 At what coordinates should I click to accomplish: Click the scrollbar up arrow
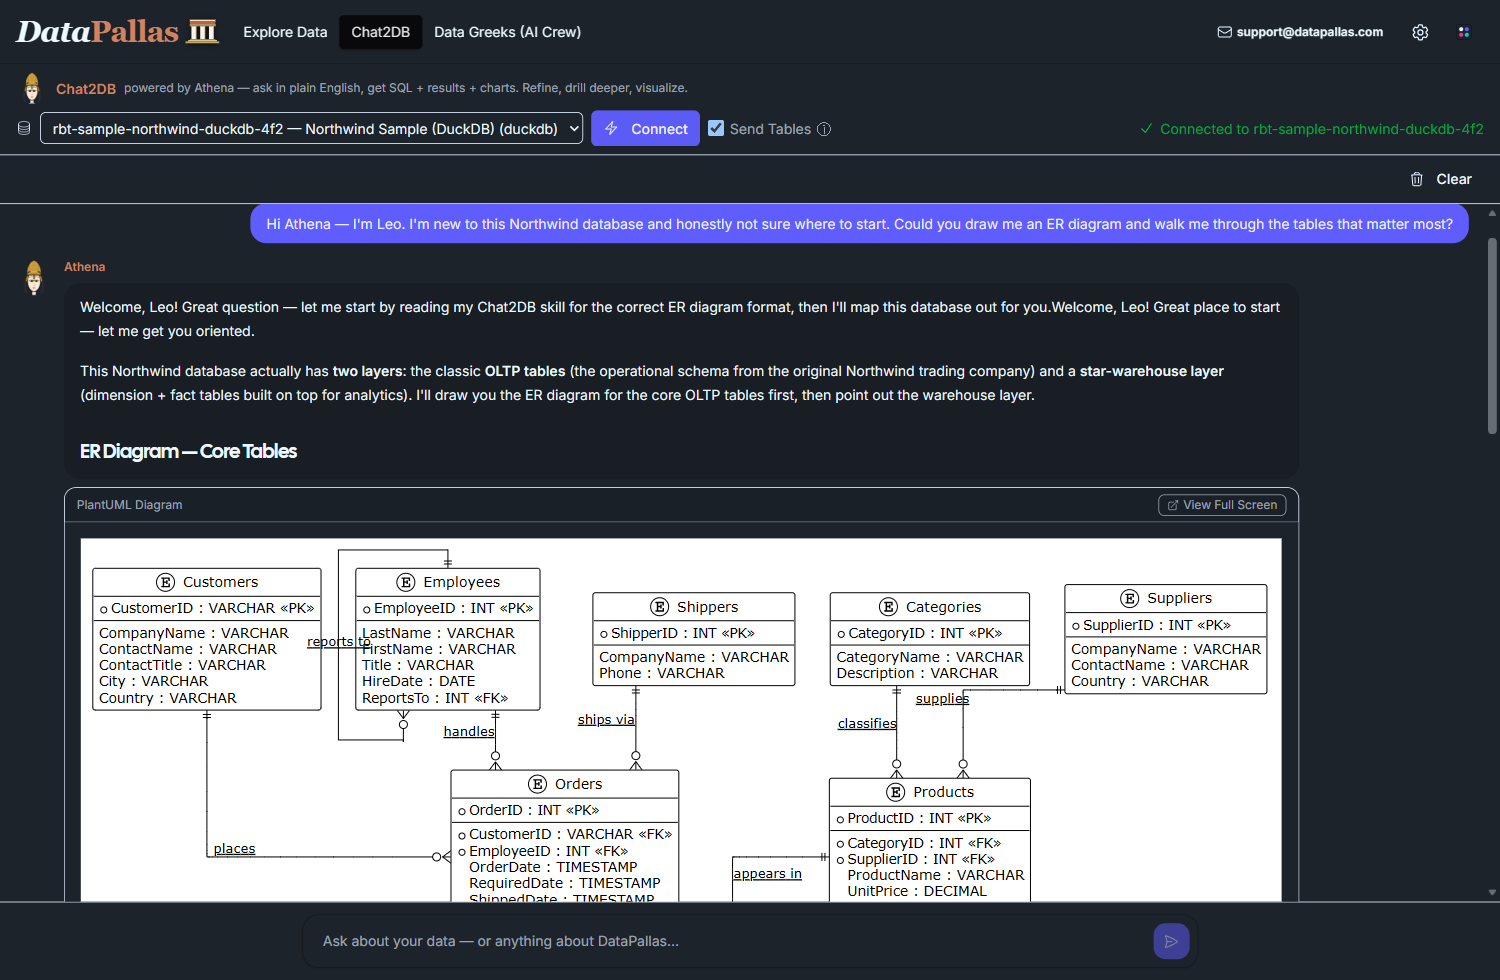tap(1492, 212)
